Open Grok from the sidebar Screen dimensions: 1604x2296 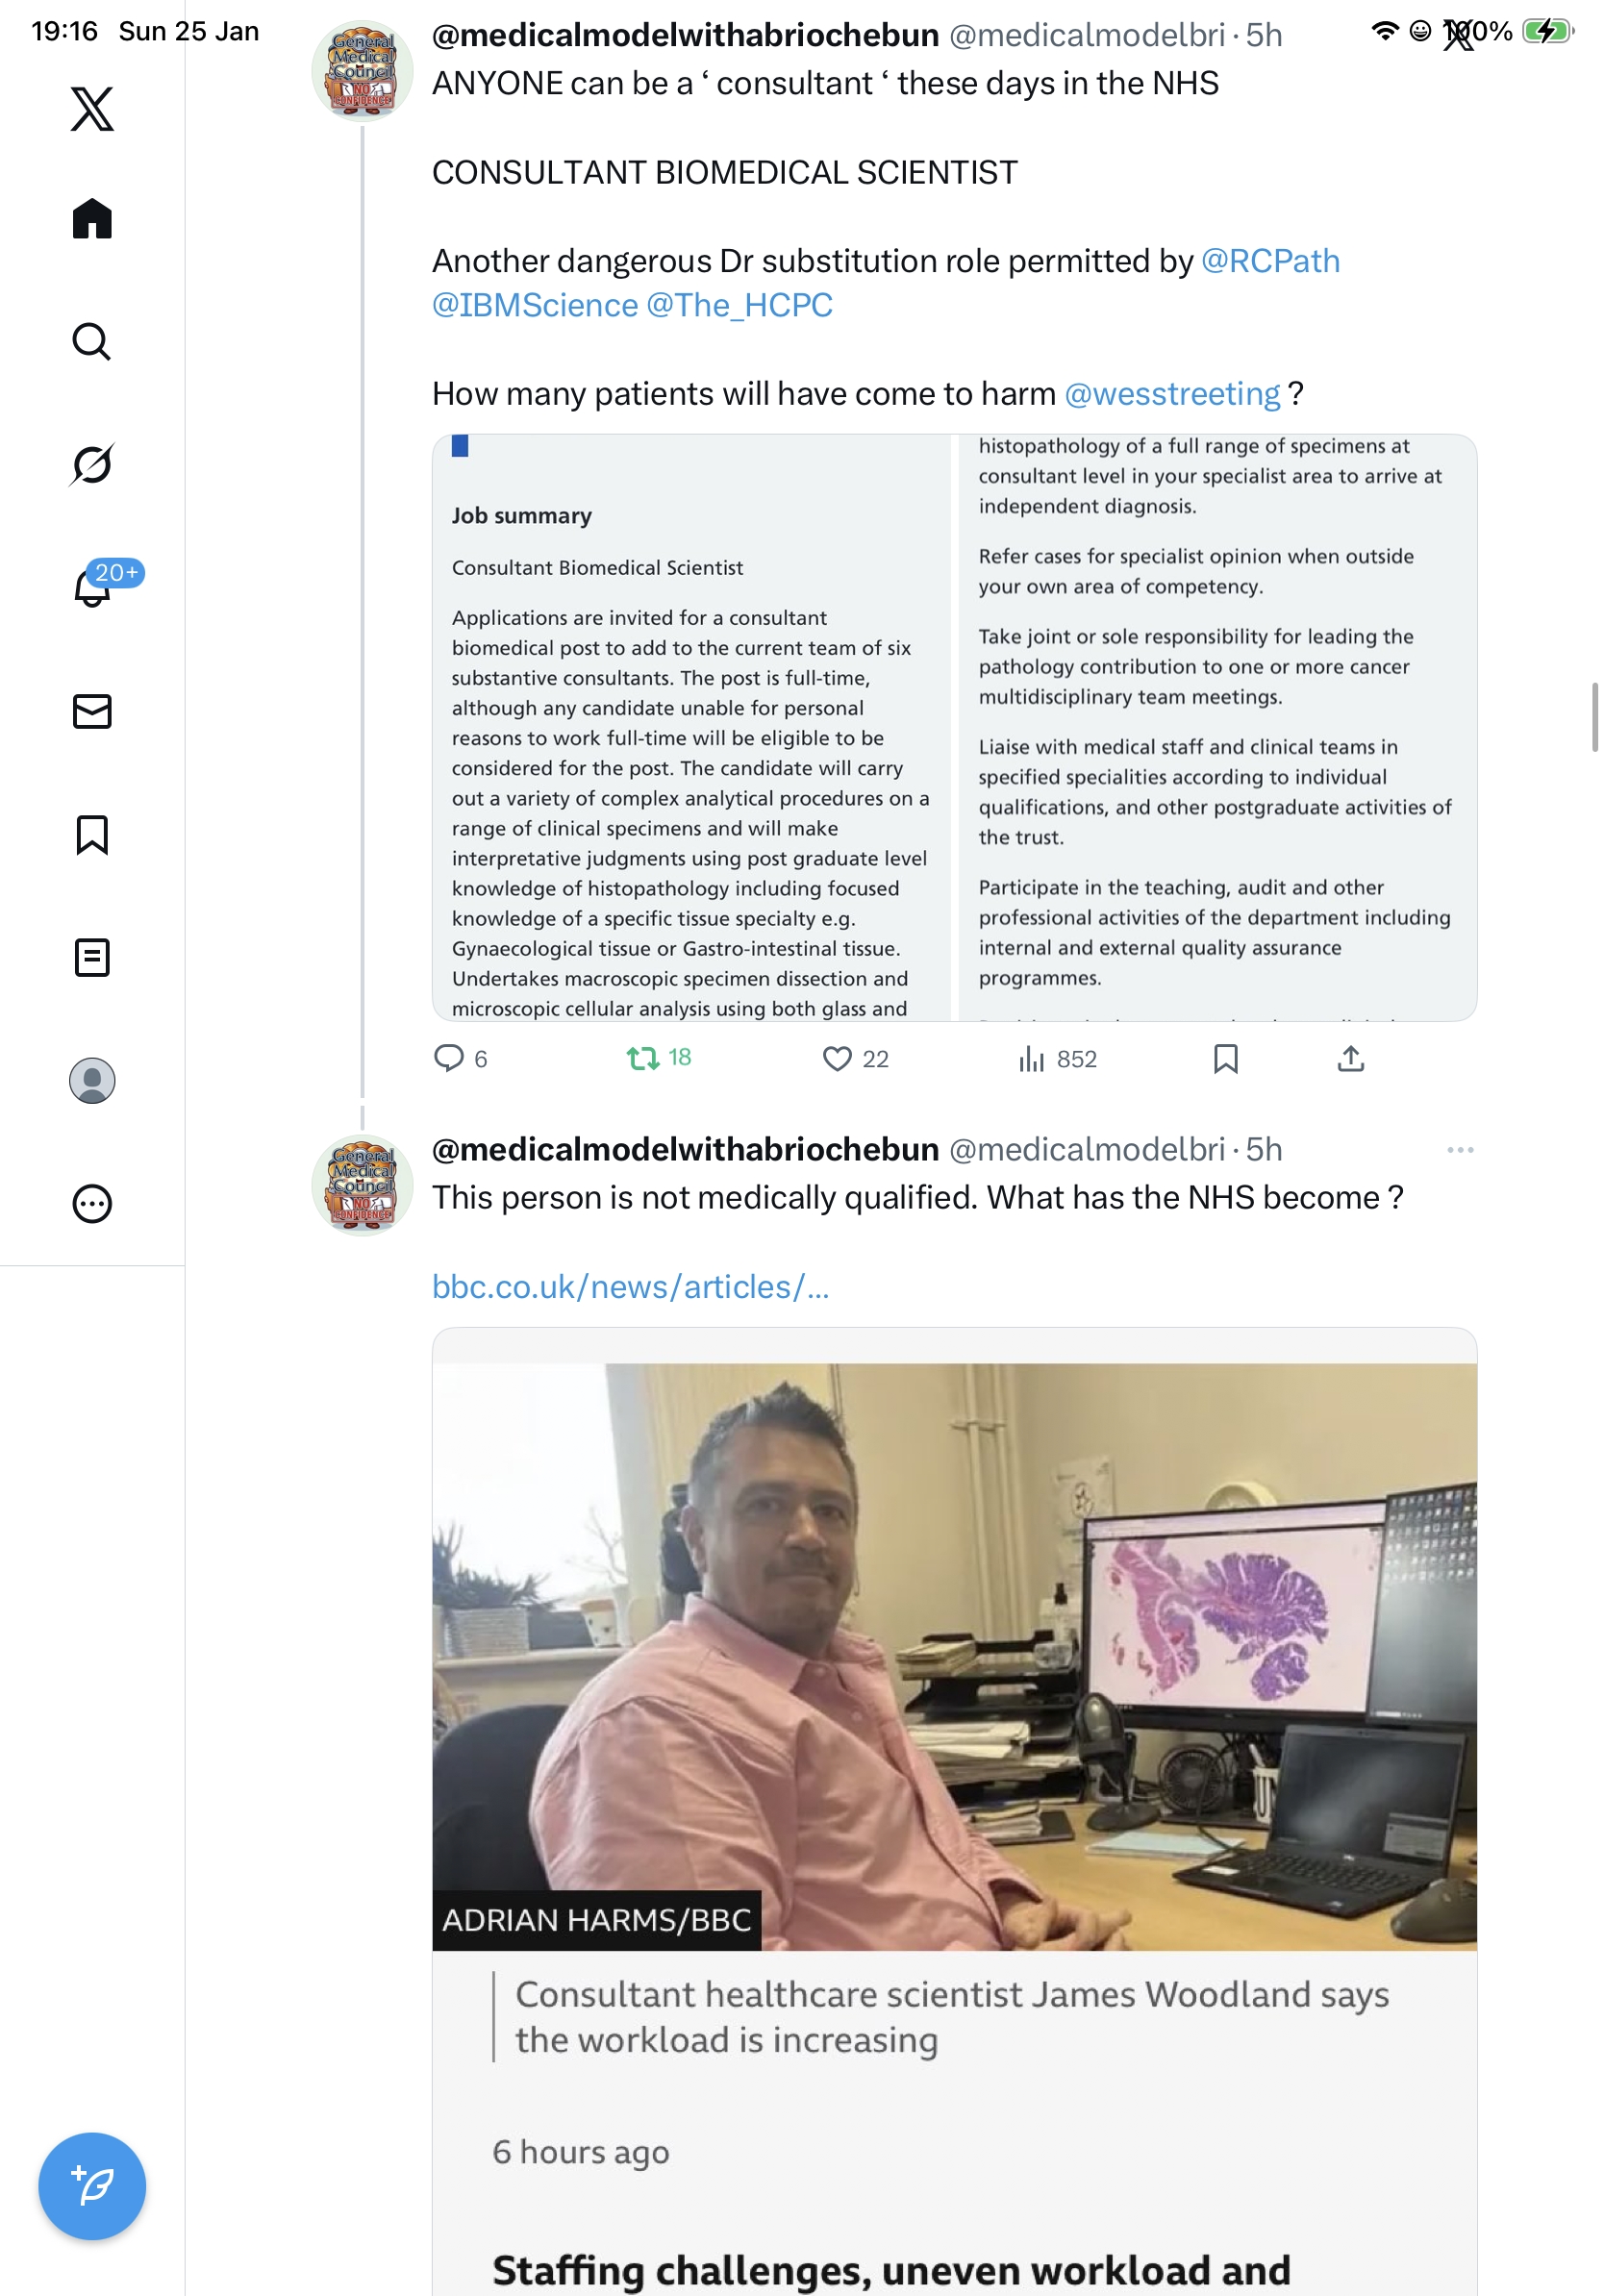pyautogui.click(x=92, y=464)
